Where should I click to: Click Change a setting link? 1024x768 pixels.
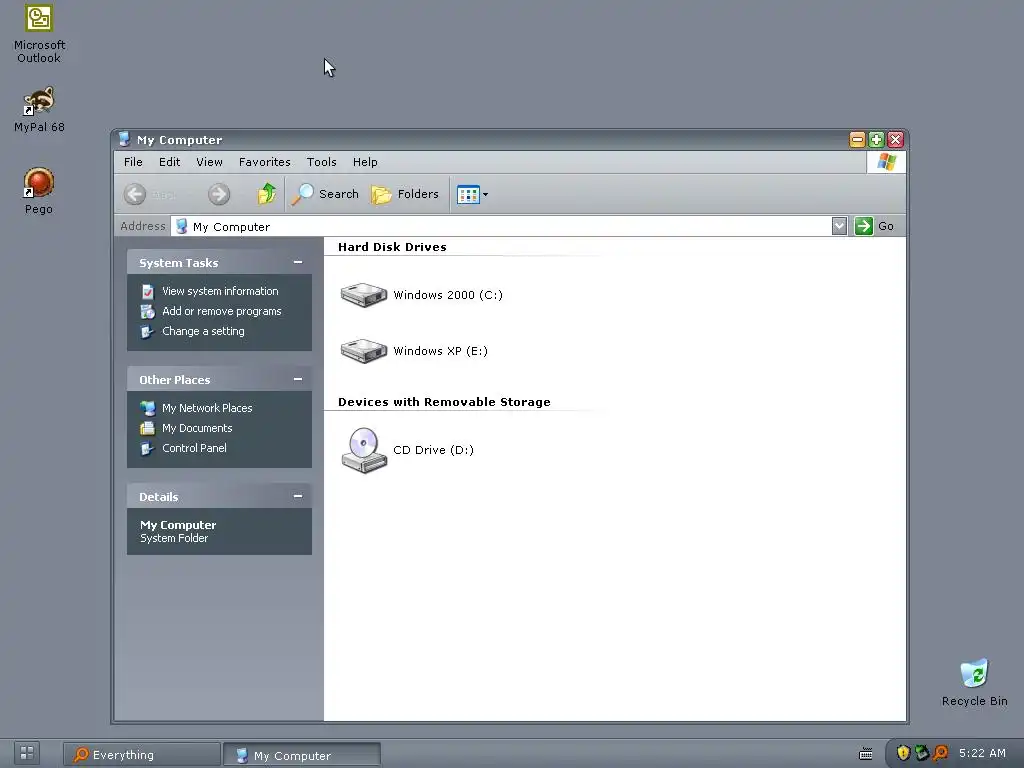(x=203, y=331)
